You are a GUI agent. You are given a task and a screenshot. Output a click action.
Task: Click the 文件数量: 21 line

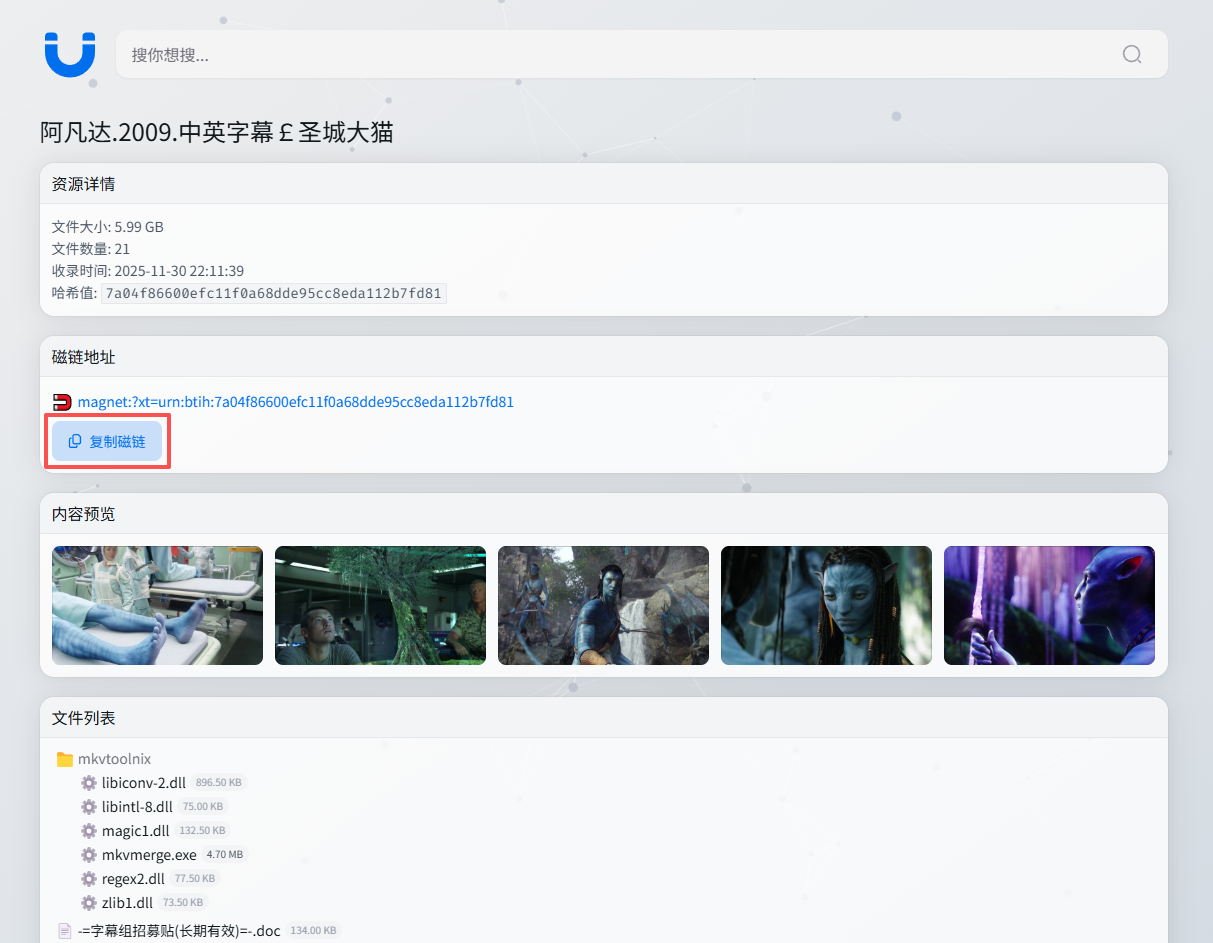[x=91, y=249]
